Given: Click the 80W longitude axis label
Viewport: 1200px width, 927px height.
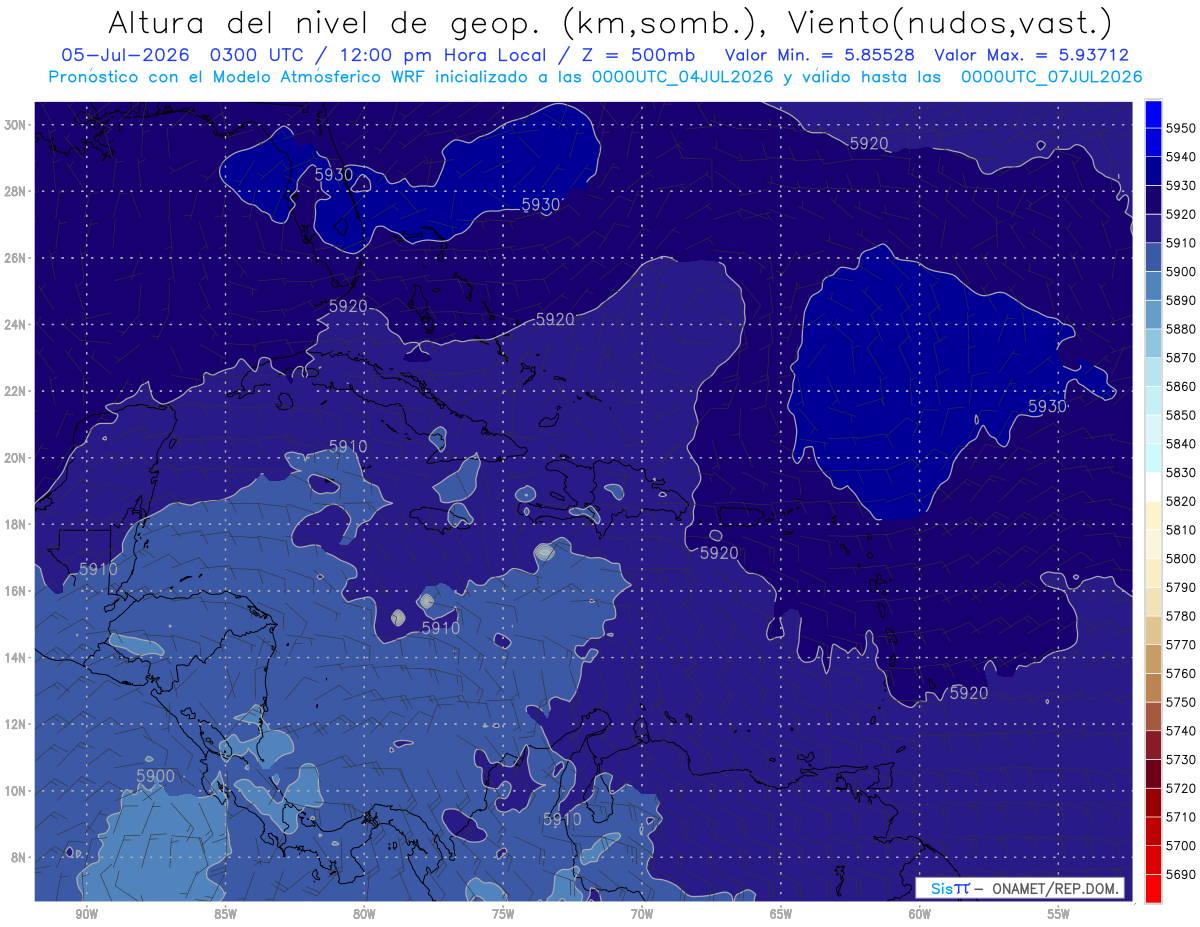Looking at the screenshot, I should click(x=364, y=914).
